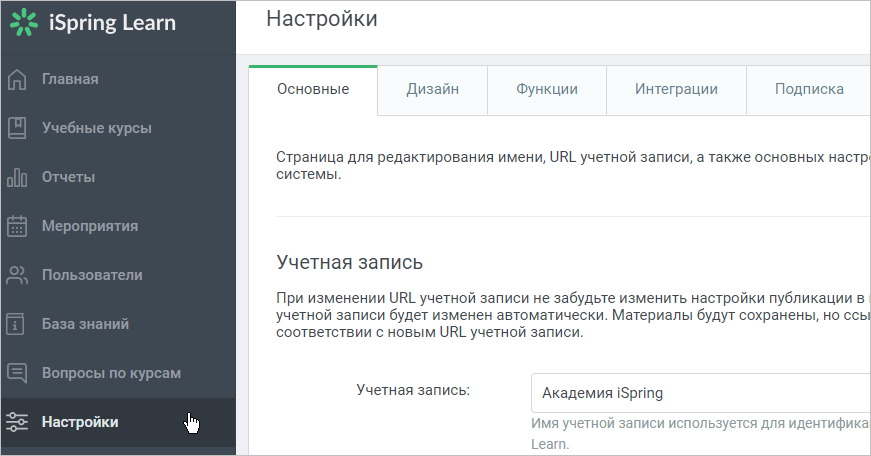Click the info book icon beside База знаний
Image resolution: width=871 pixels, height=456 pixels.
pos(16,324)
